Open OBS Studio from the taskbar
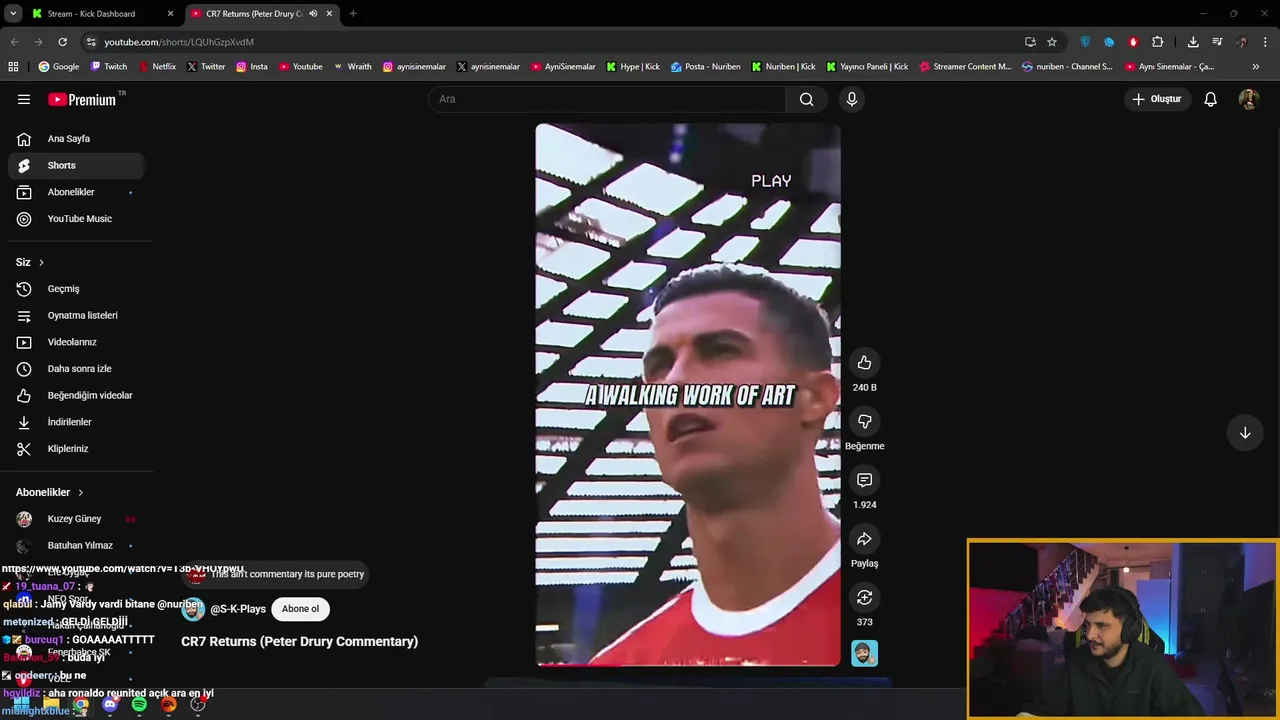Screen dimensions: 1280x720 (198, 705)
